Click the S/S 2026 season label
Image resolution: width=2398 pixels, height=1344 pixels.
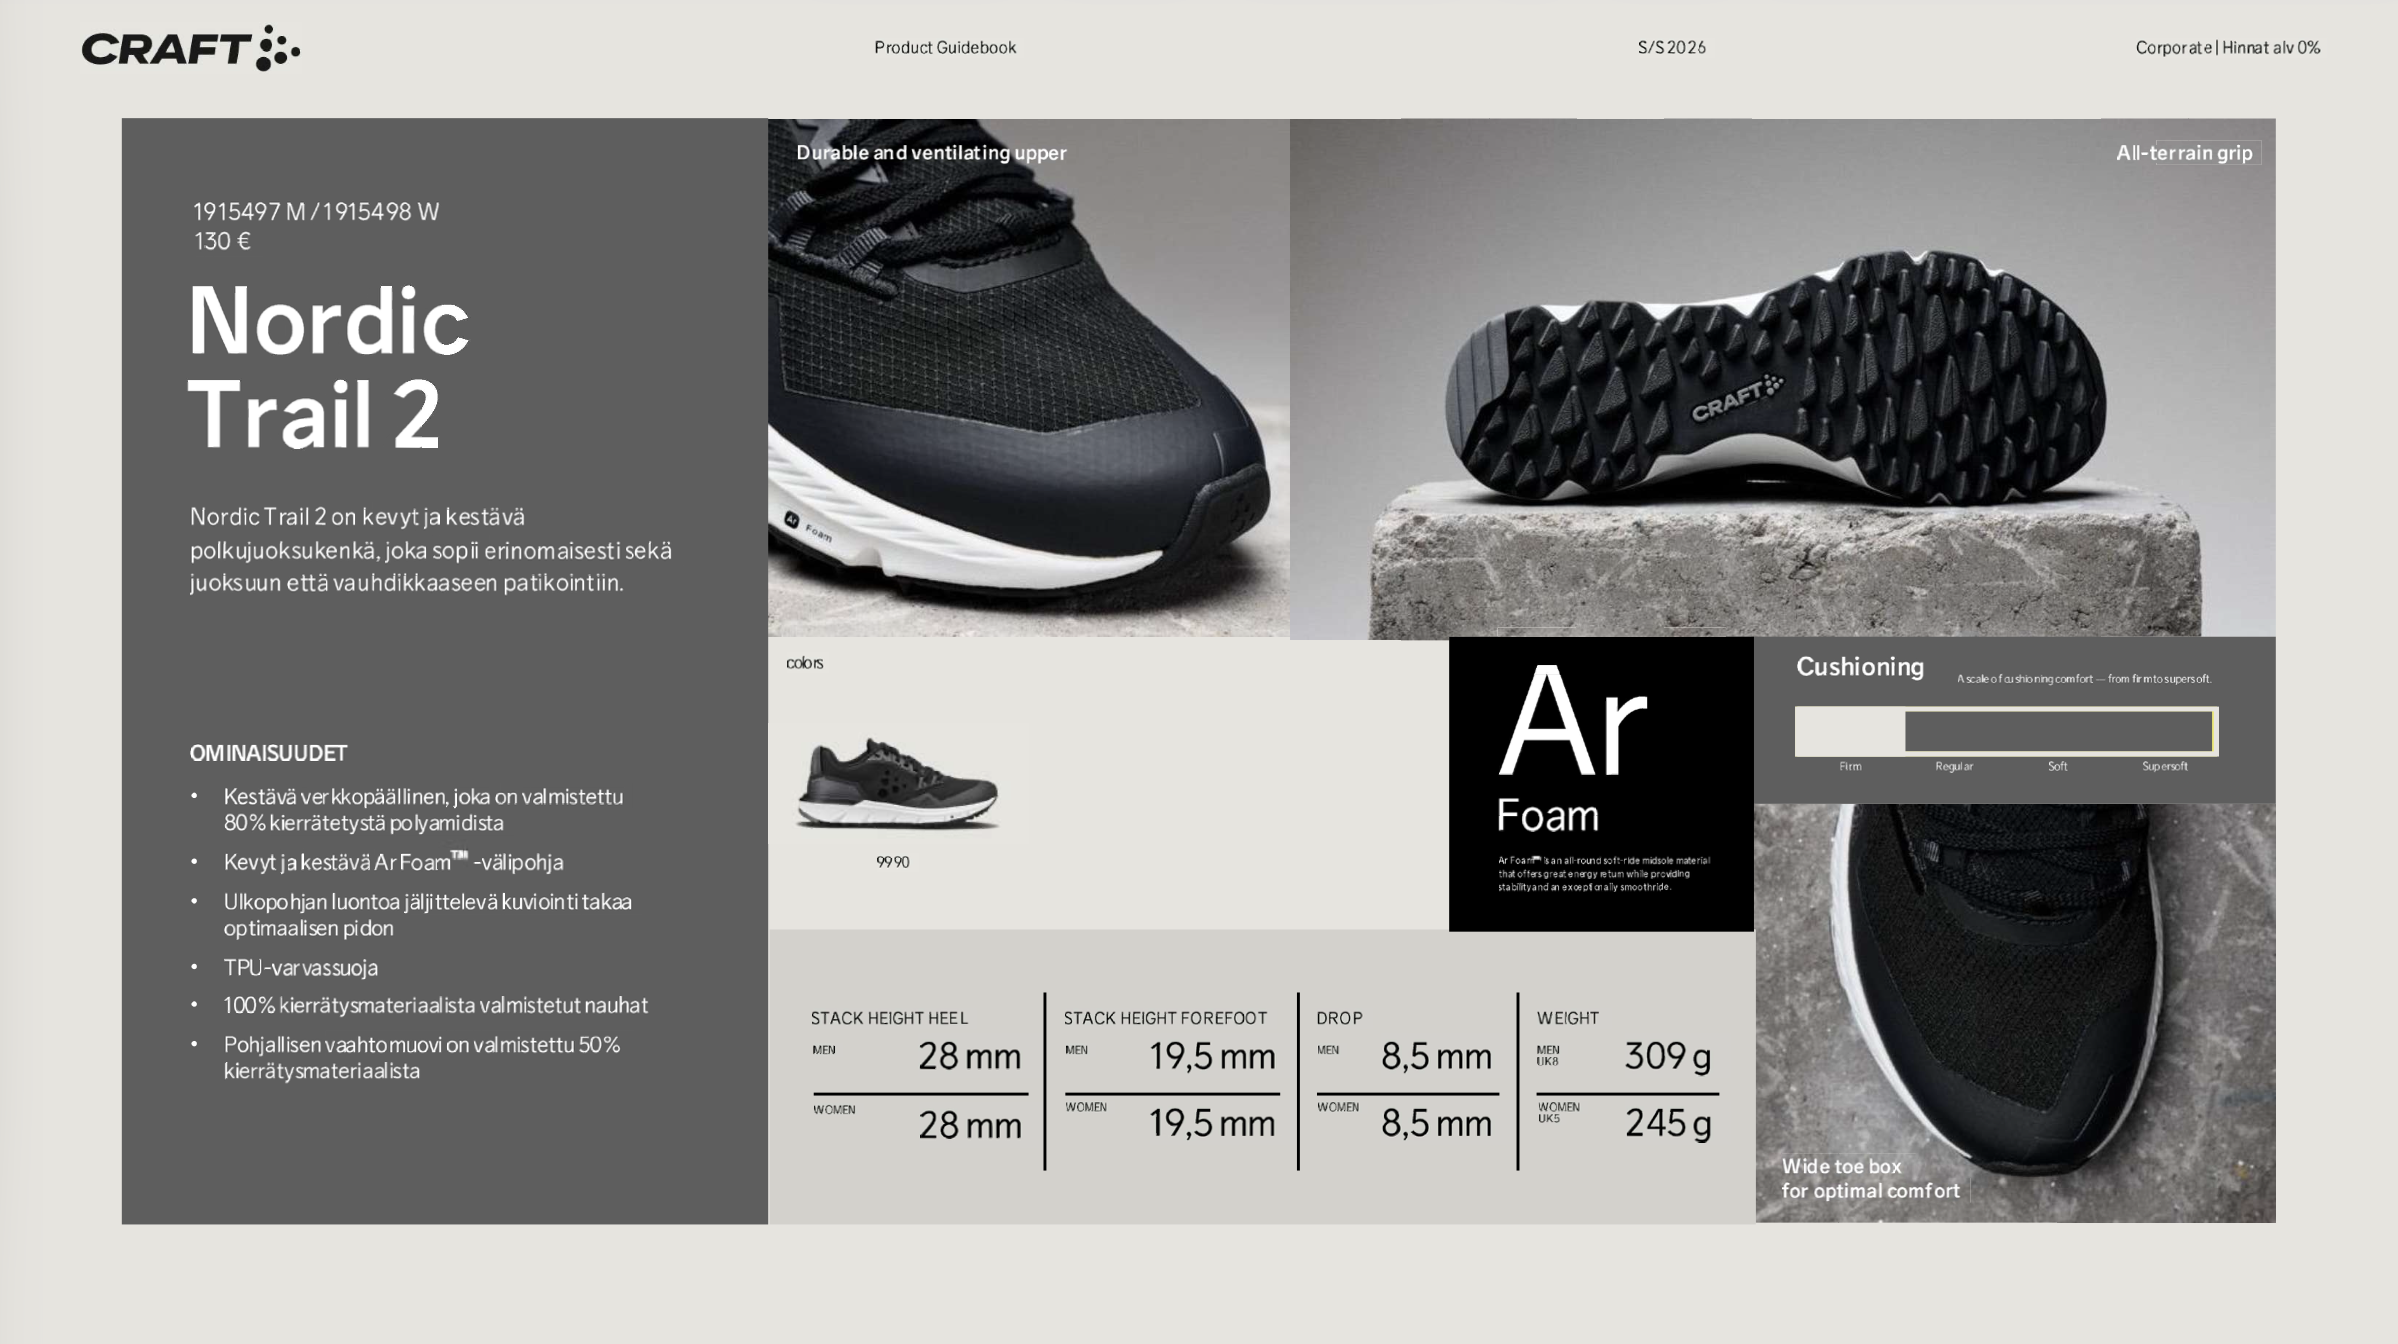(1671, 47)
